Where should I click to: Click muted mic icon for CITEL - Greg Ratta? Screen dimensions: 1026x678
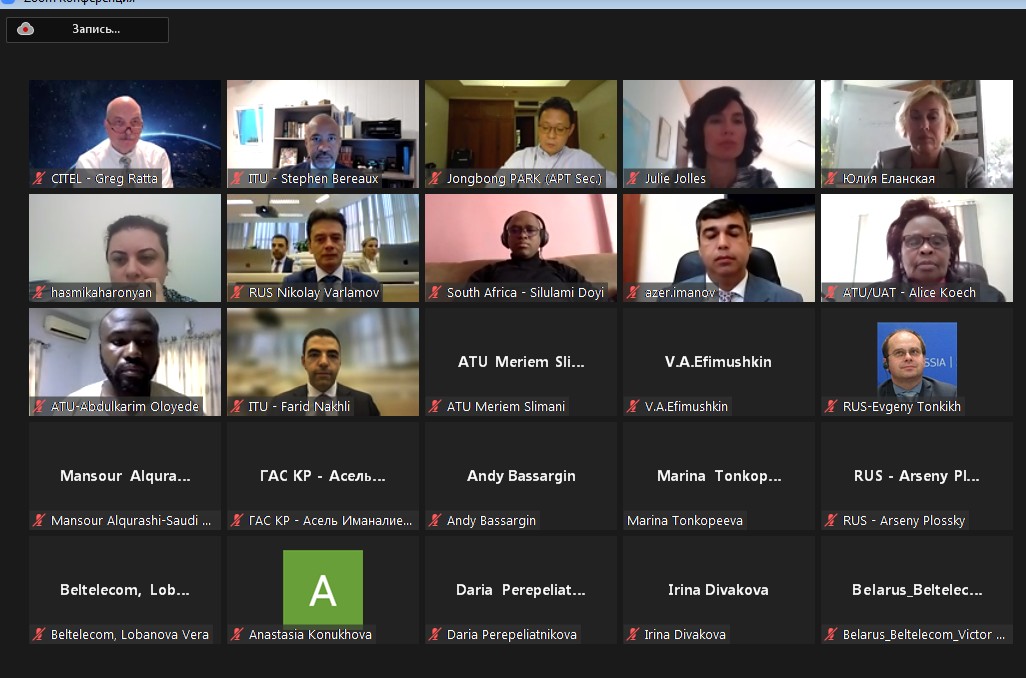(39, 178)
